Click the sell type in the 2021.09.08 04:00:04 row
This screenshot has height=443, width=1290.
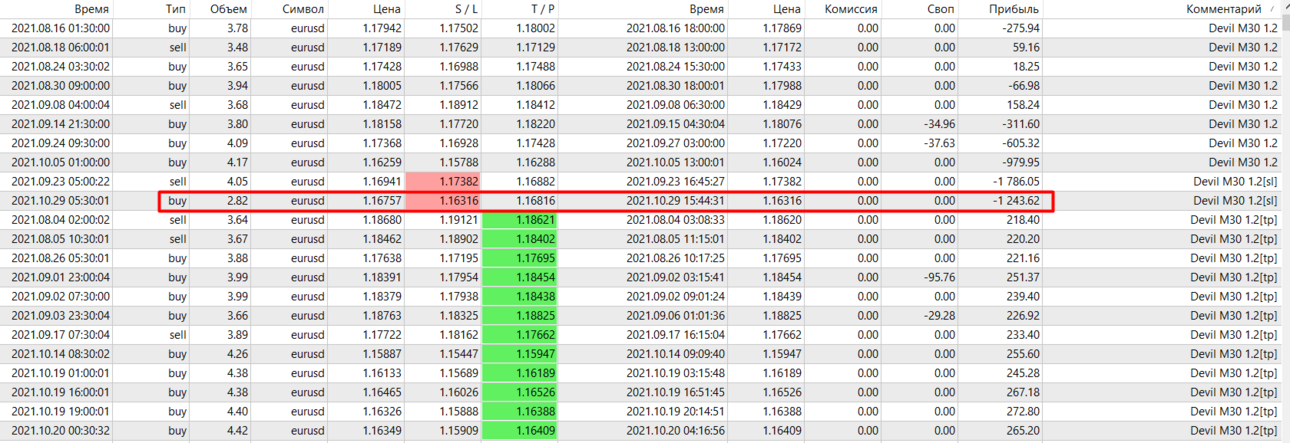pyautogui.click(x=178, y=105)
